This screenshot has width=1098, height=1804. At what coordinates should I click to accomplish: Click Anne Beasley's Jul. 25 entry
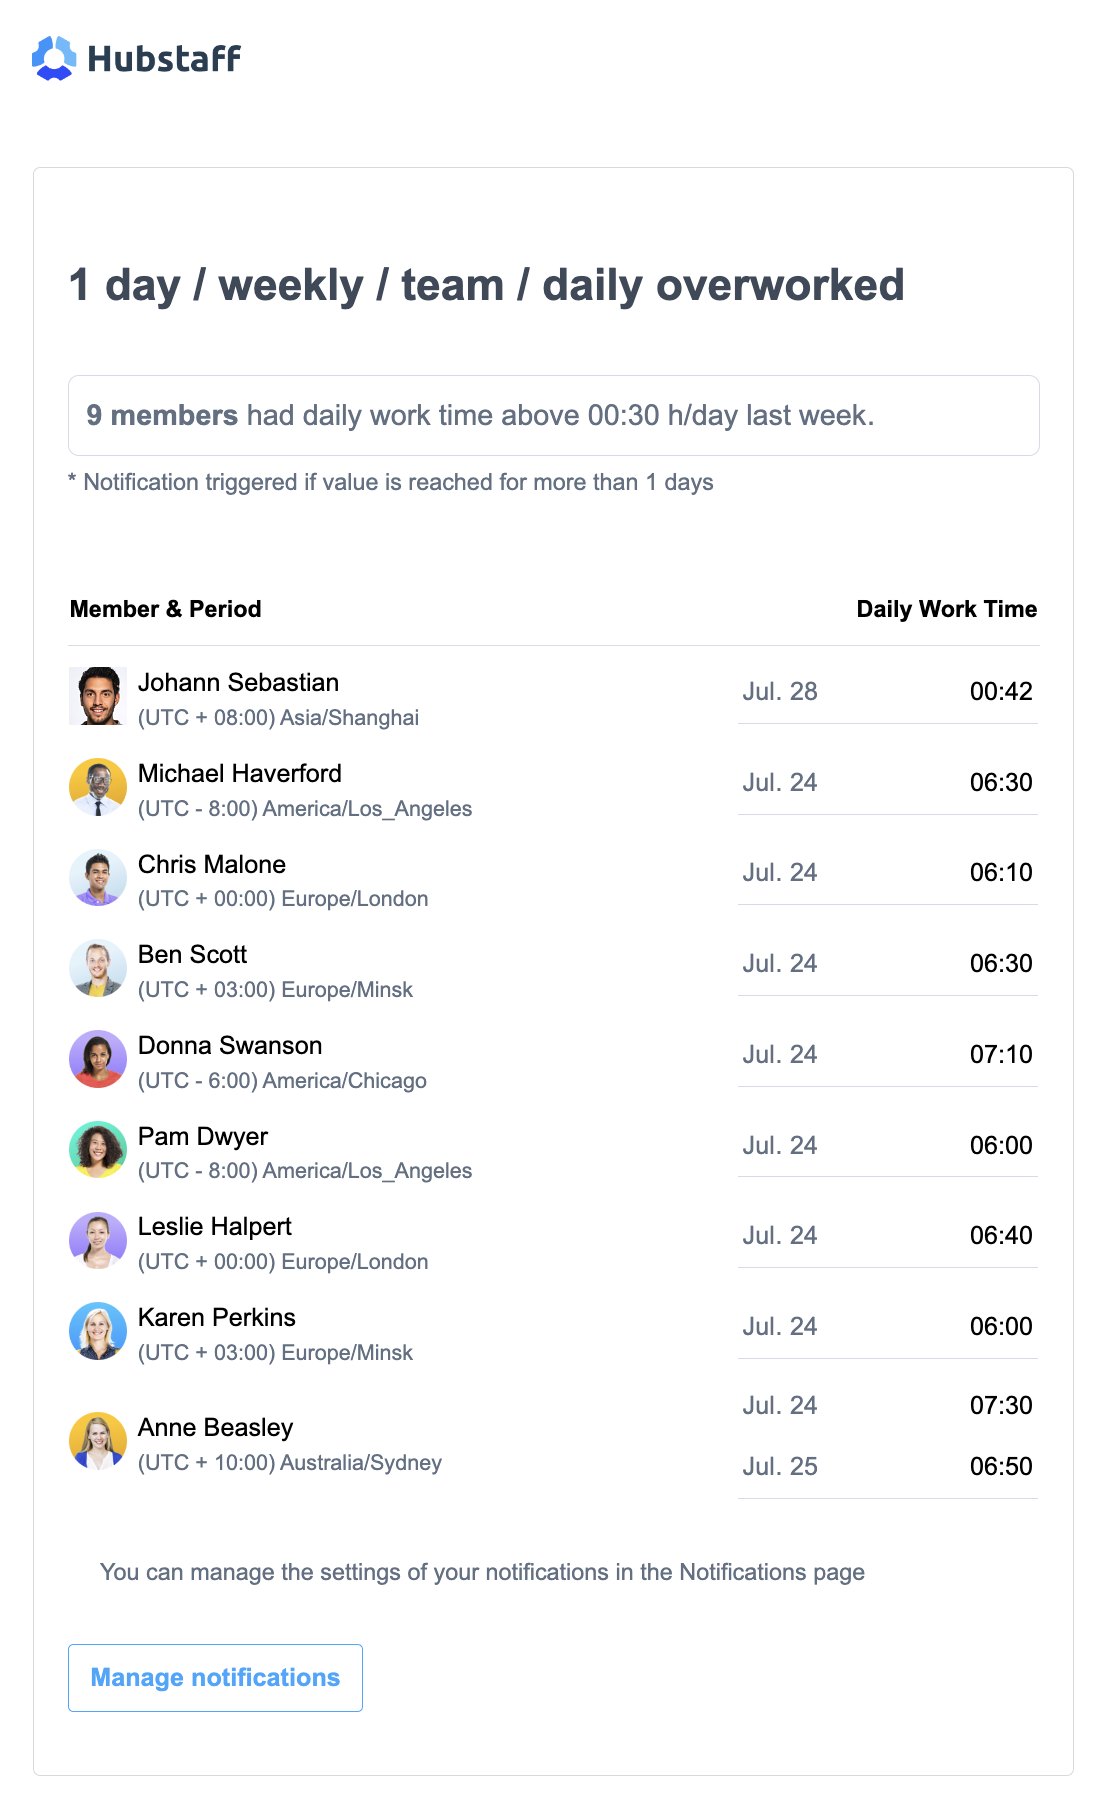780,1466
